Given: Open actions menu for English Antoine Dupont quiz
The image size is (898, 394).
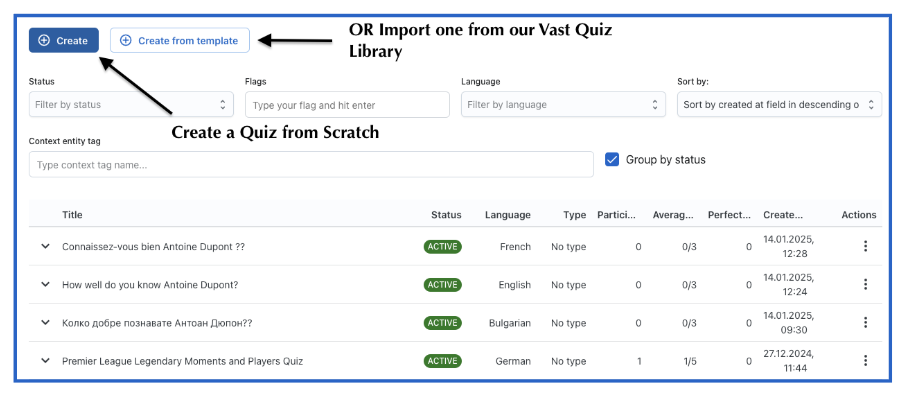Looking at the screenshot, I should (865, 285).
